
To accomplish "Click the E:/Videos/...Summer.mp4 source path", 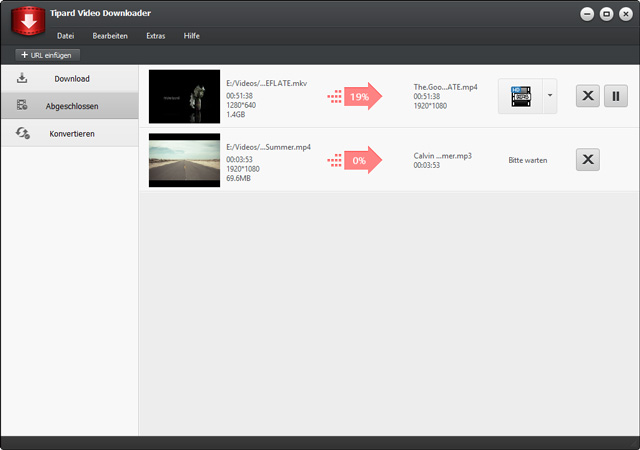I will tap(269, 147).
